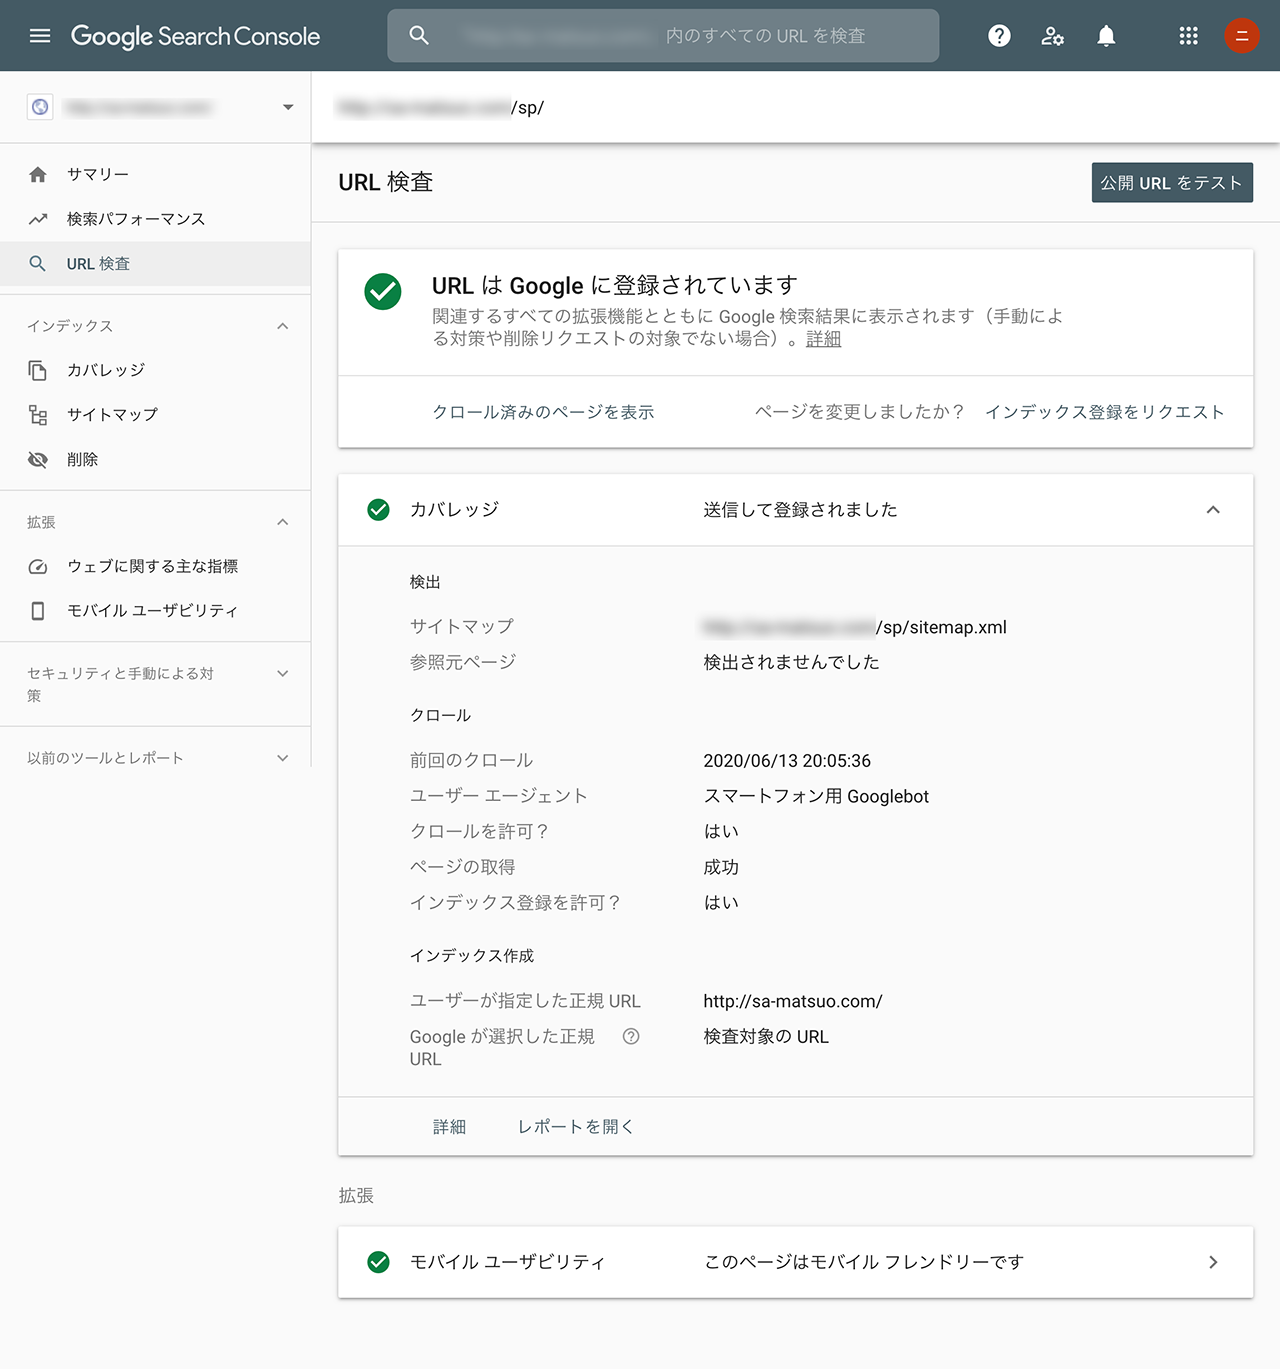Open the hamburger main menu
The image size is (1280, 1369).
click(x=40, y=36)
